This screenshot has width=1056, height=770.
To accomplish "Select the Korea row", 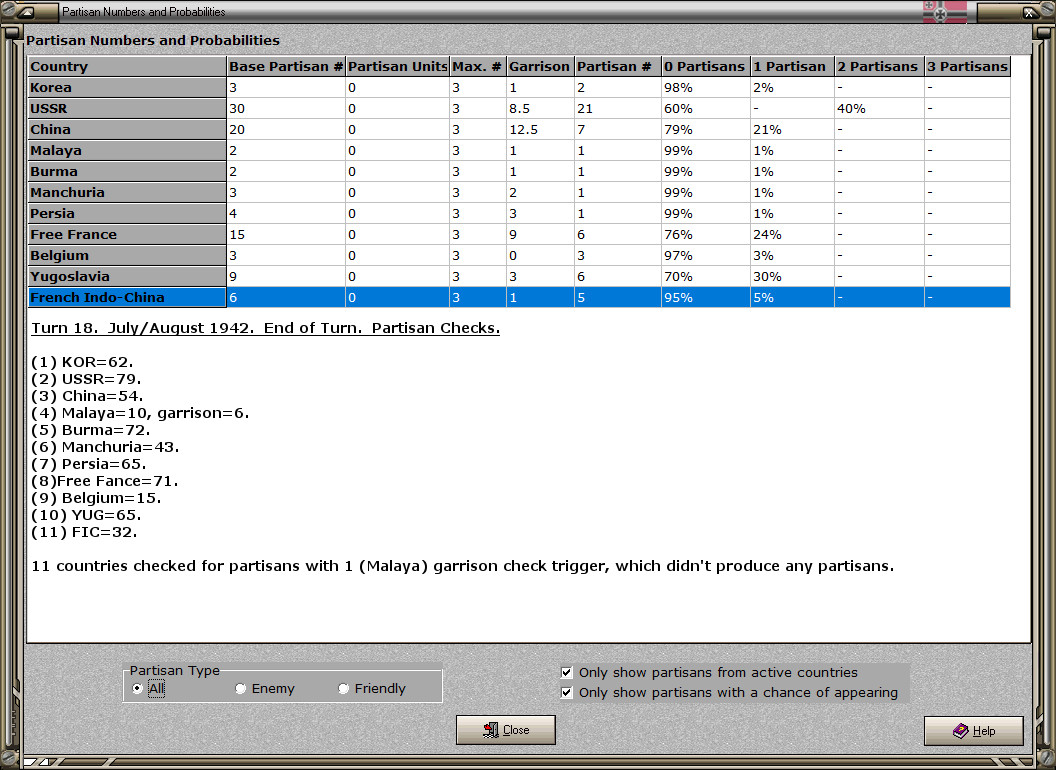I will pos(519,88).
